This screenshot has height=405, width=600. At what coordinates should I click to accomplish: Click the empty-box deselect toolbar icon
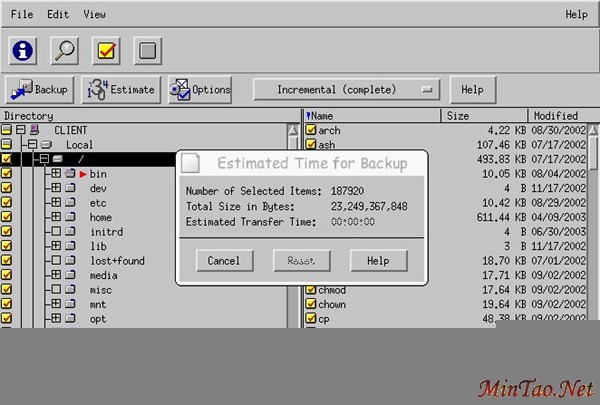point(148,51)
